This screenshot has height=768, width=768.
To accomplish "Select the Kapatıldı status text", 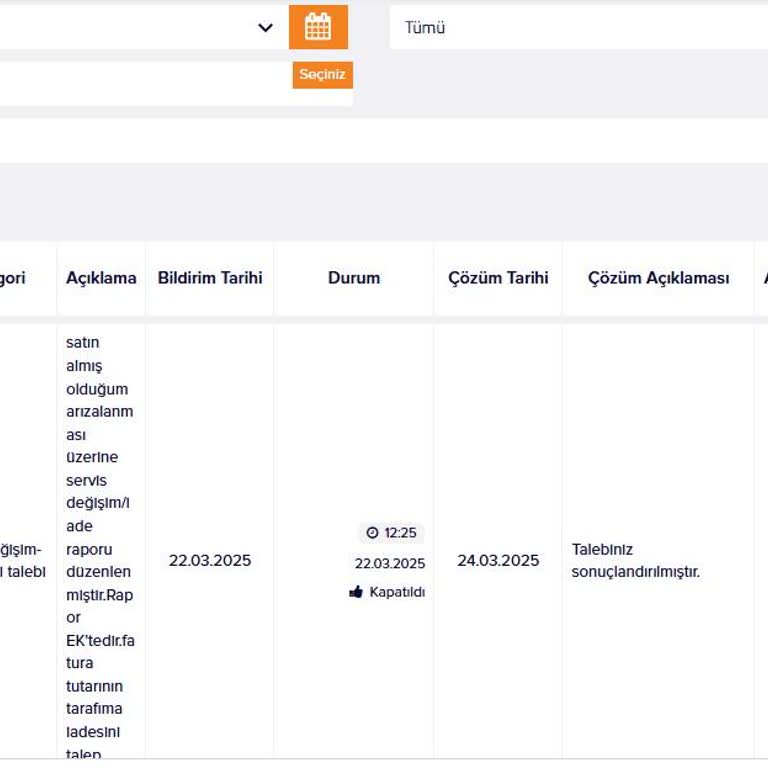I will [x=397, y=592].
